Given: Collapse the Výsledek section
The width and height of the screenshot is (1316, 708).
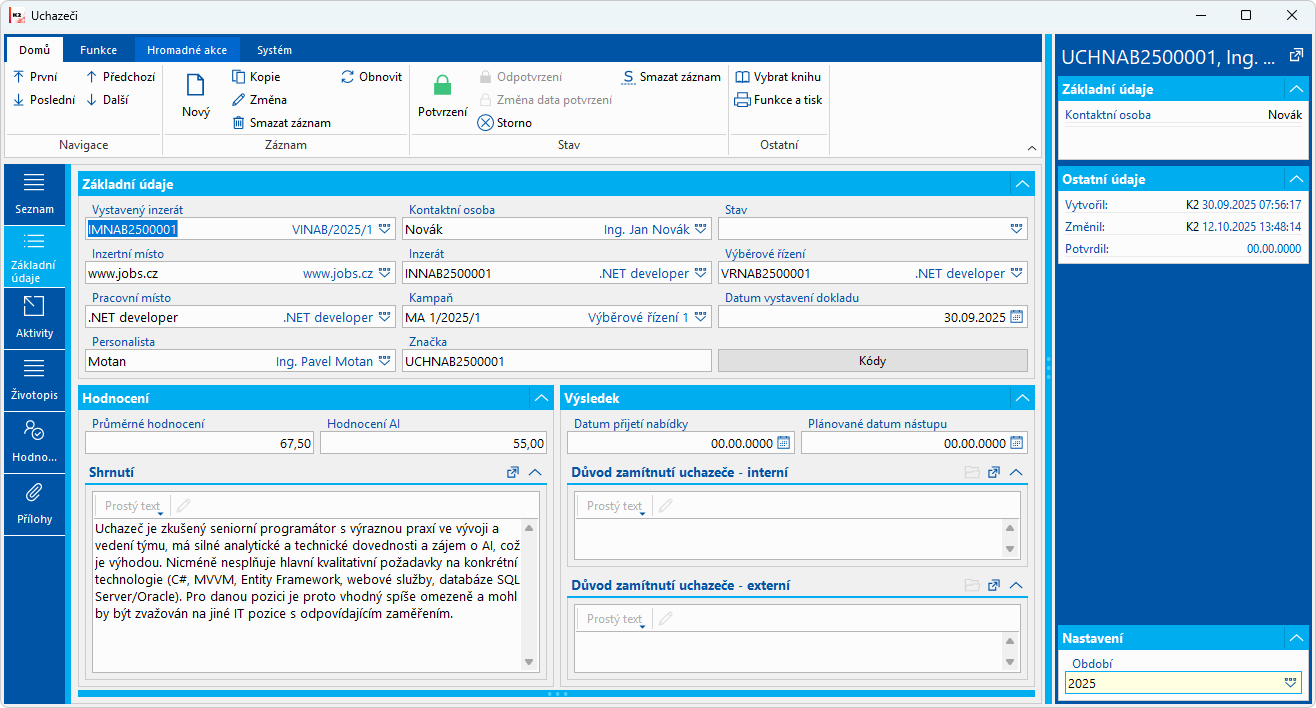Looking at the screenshot, I should point(1021,398).
